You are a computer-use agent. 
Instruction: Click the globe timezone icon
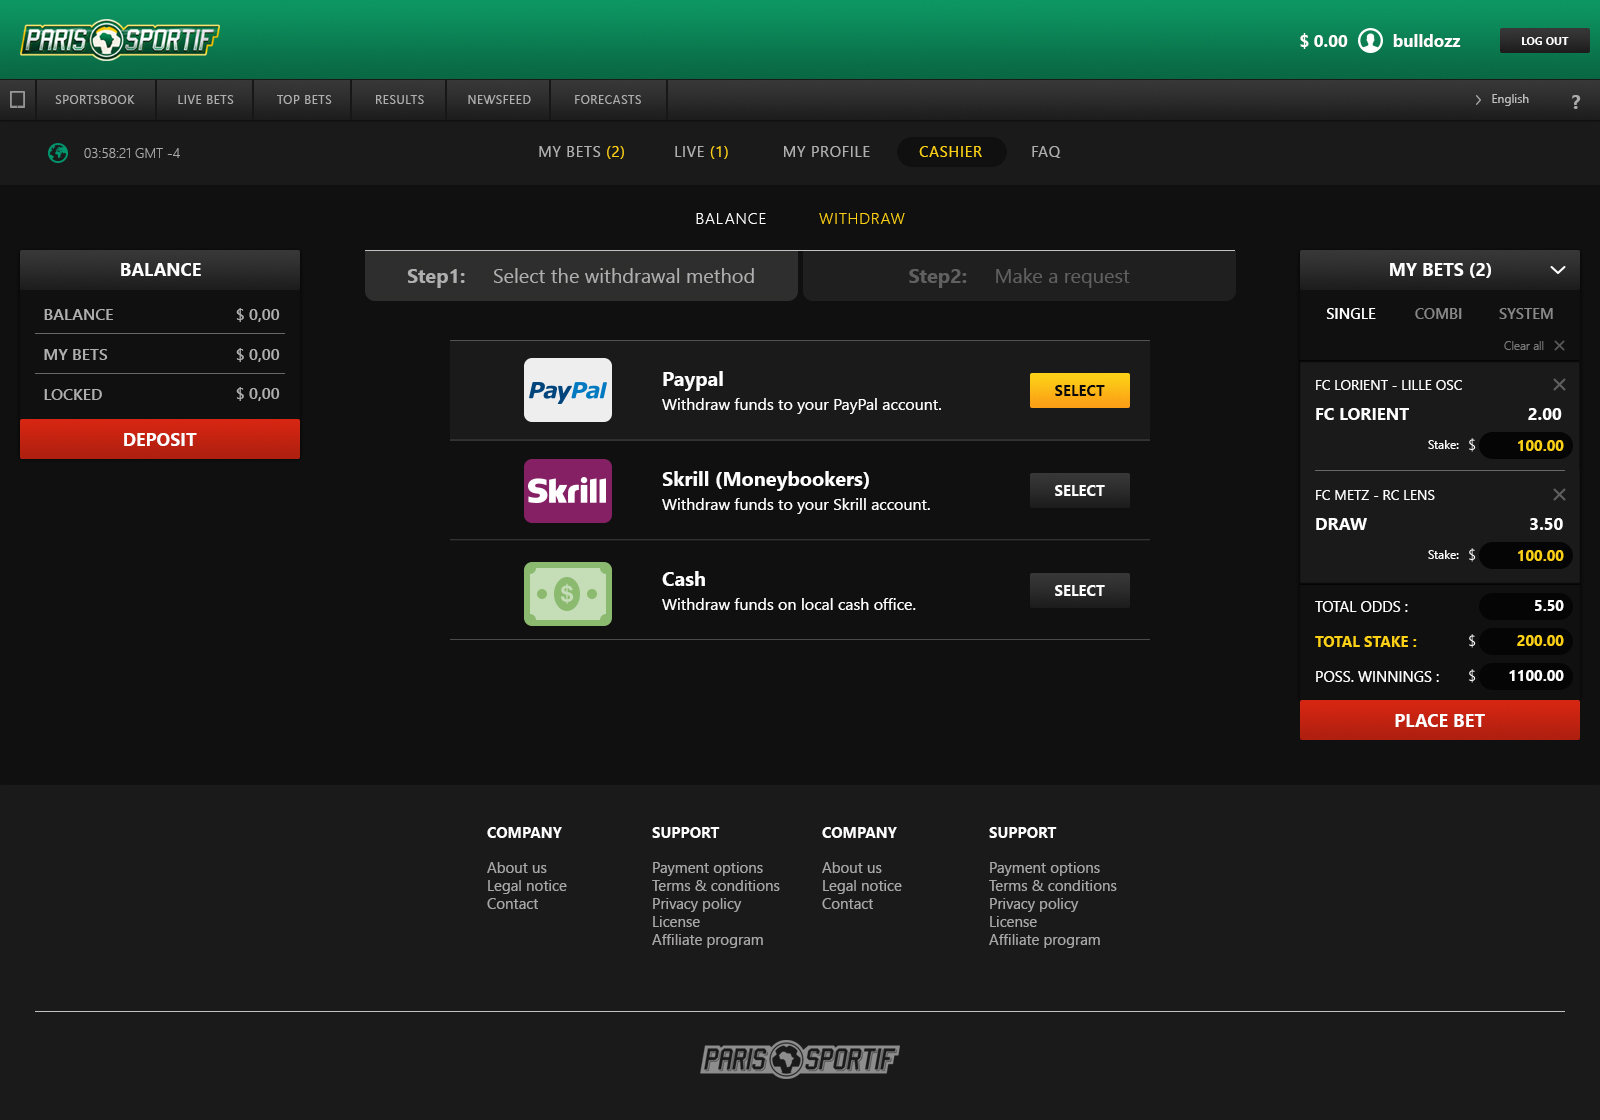(58, 153)
